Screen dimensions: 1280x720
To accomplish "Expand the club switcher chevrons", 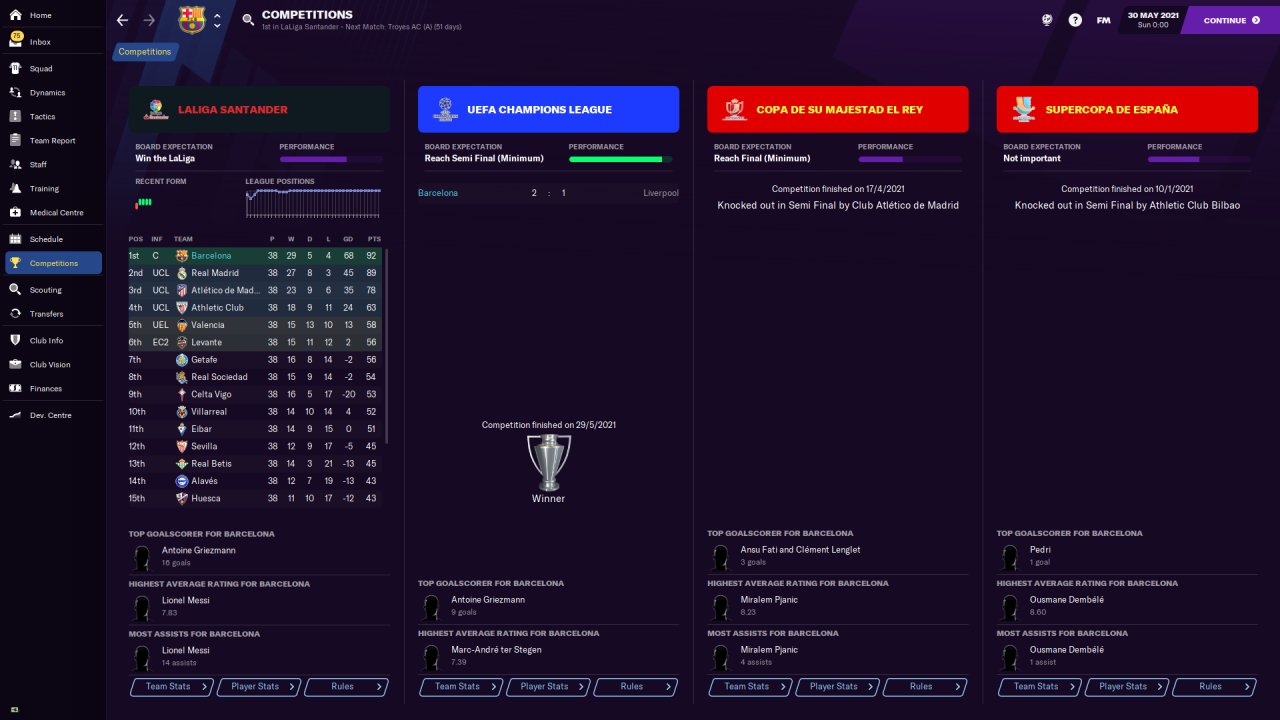I will (217, 20).
